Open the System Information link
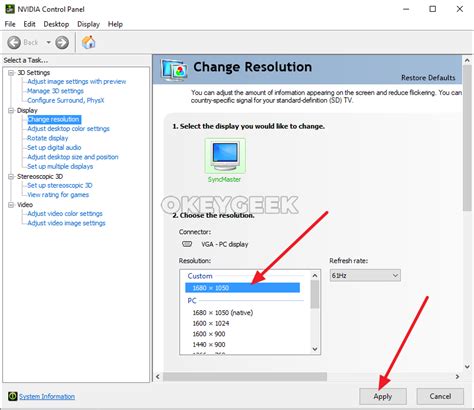This screenshot has height=410, width=474. tap(47, 396)
